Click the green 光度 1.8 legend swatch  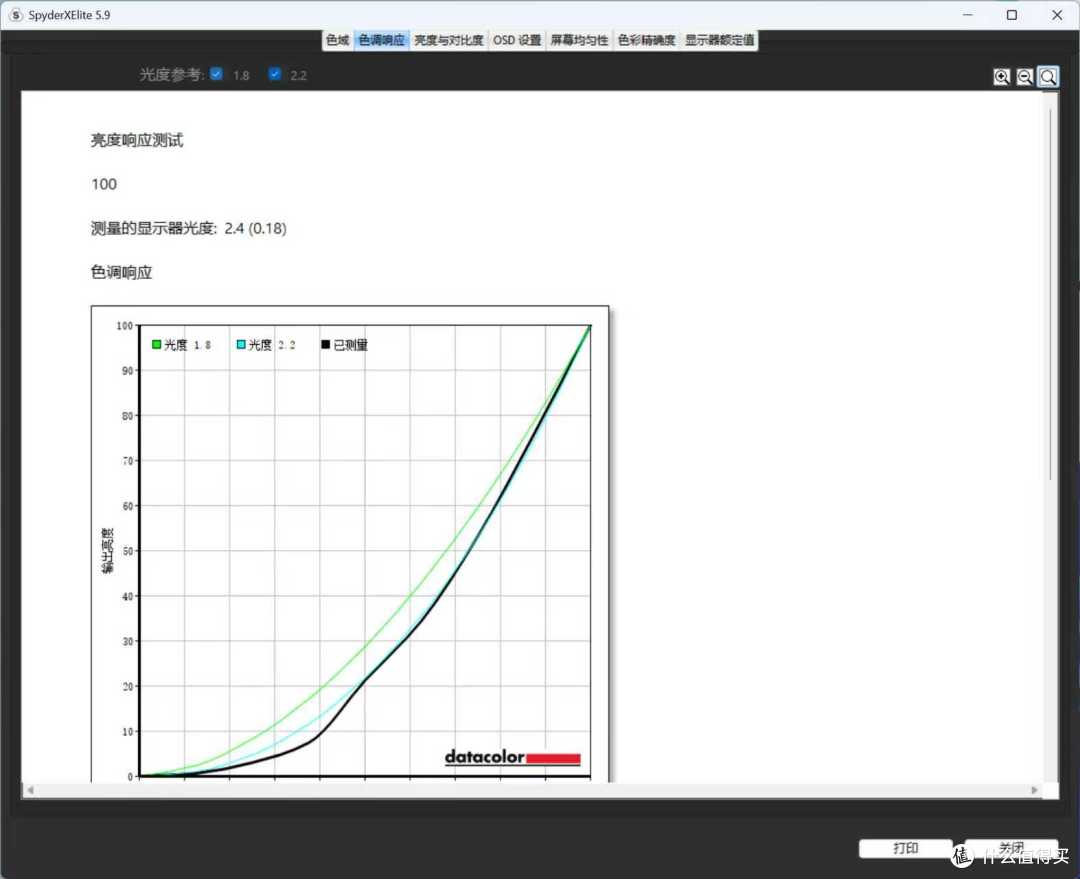coord(156,344)
